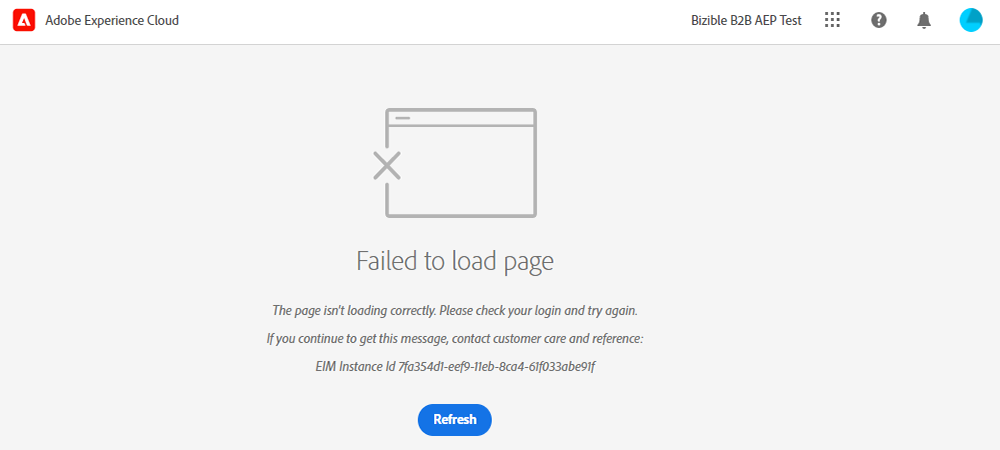The height and width of the screenshot is (450, 1000).
Task: Click the "Failed to load page" heading
Action: click(x=455, y=261)
